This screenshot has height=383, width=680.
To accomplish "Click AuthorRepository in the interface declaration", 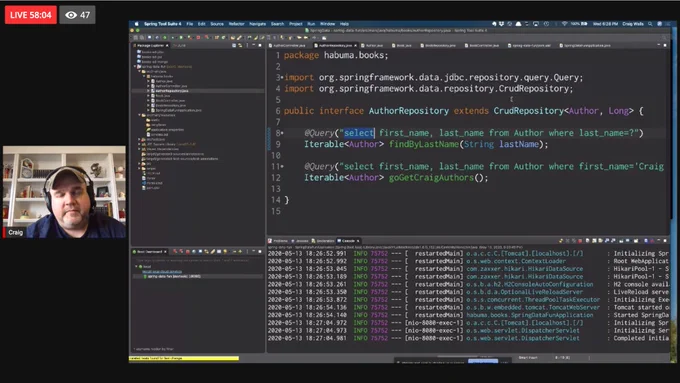I will coord(409,111).
